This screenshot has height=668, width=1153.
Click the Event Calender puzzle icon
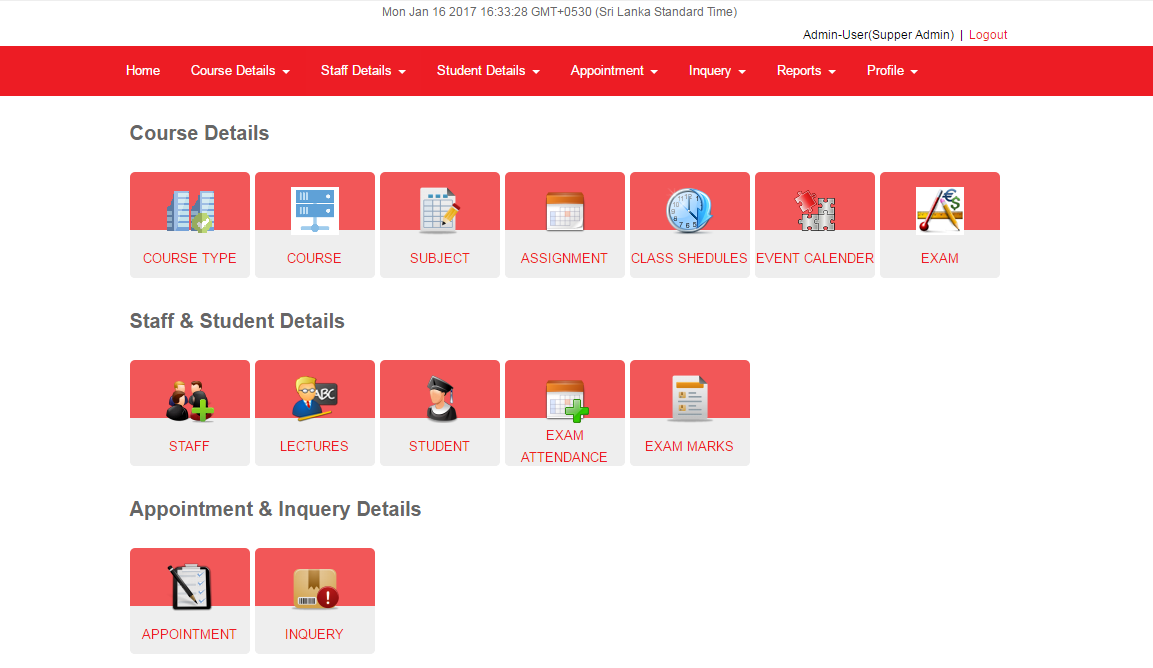coord(815,211)
